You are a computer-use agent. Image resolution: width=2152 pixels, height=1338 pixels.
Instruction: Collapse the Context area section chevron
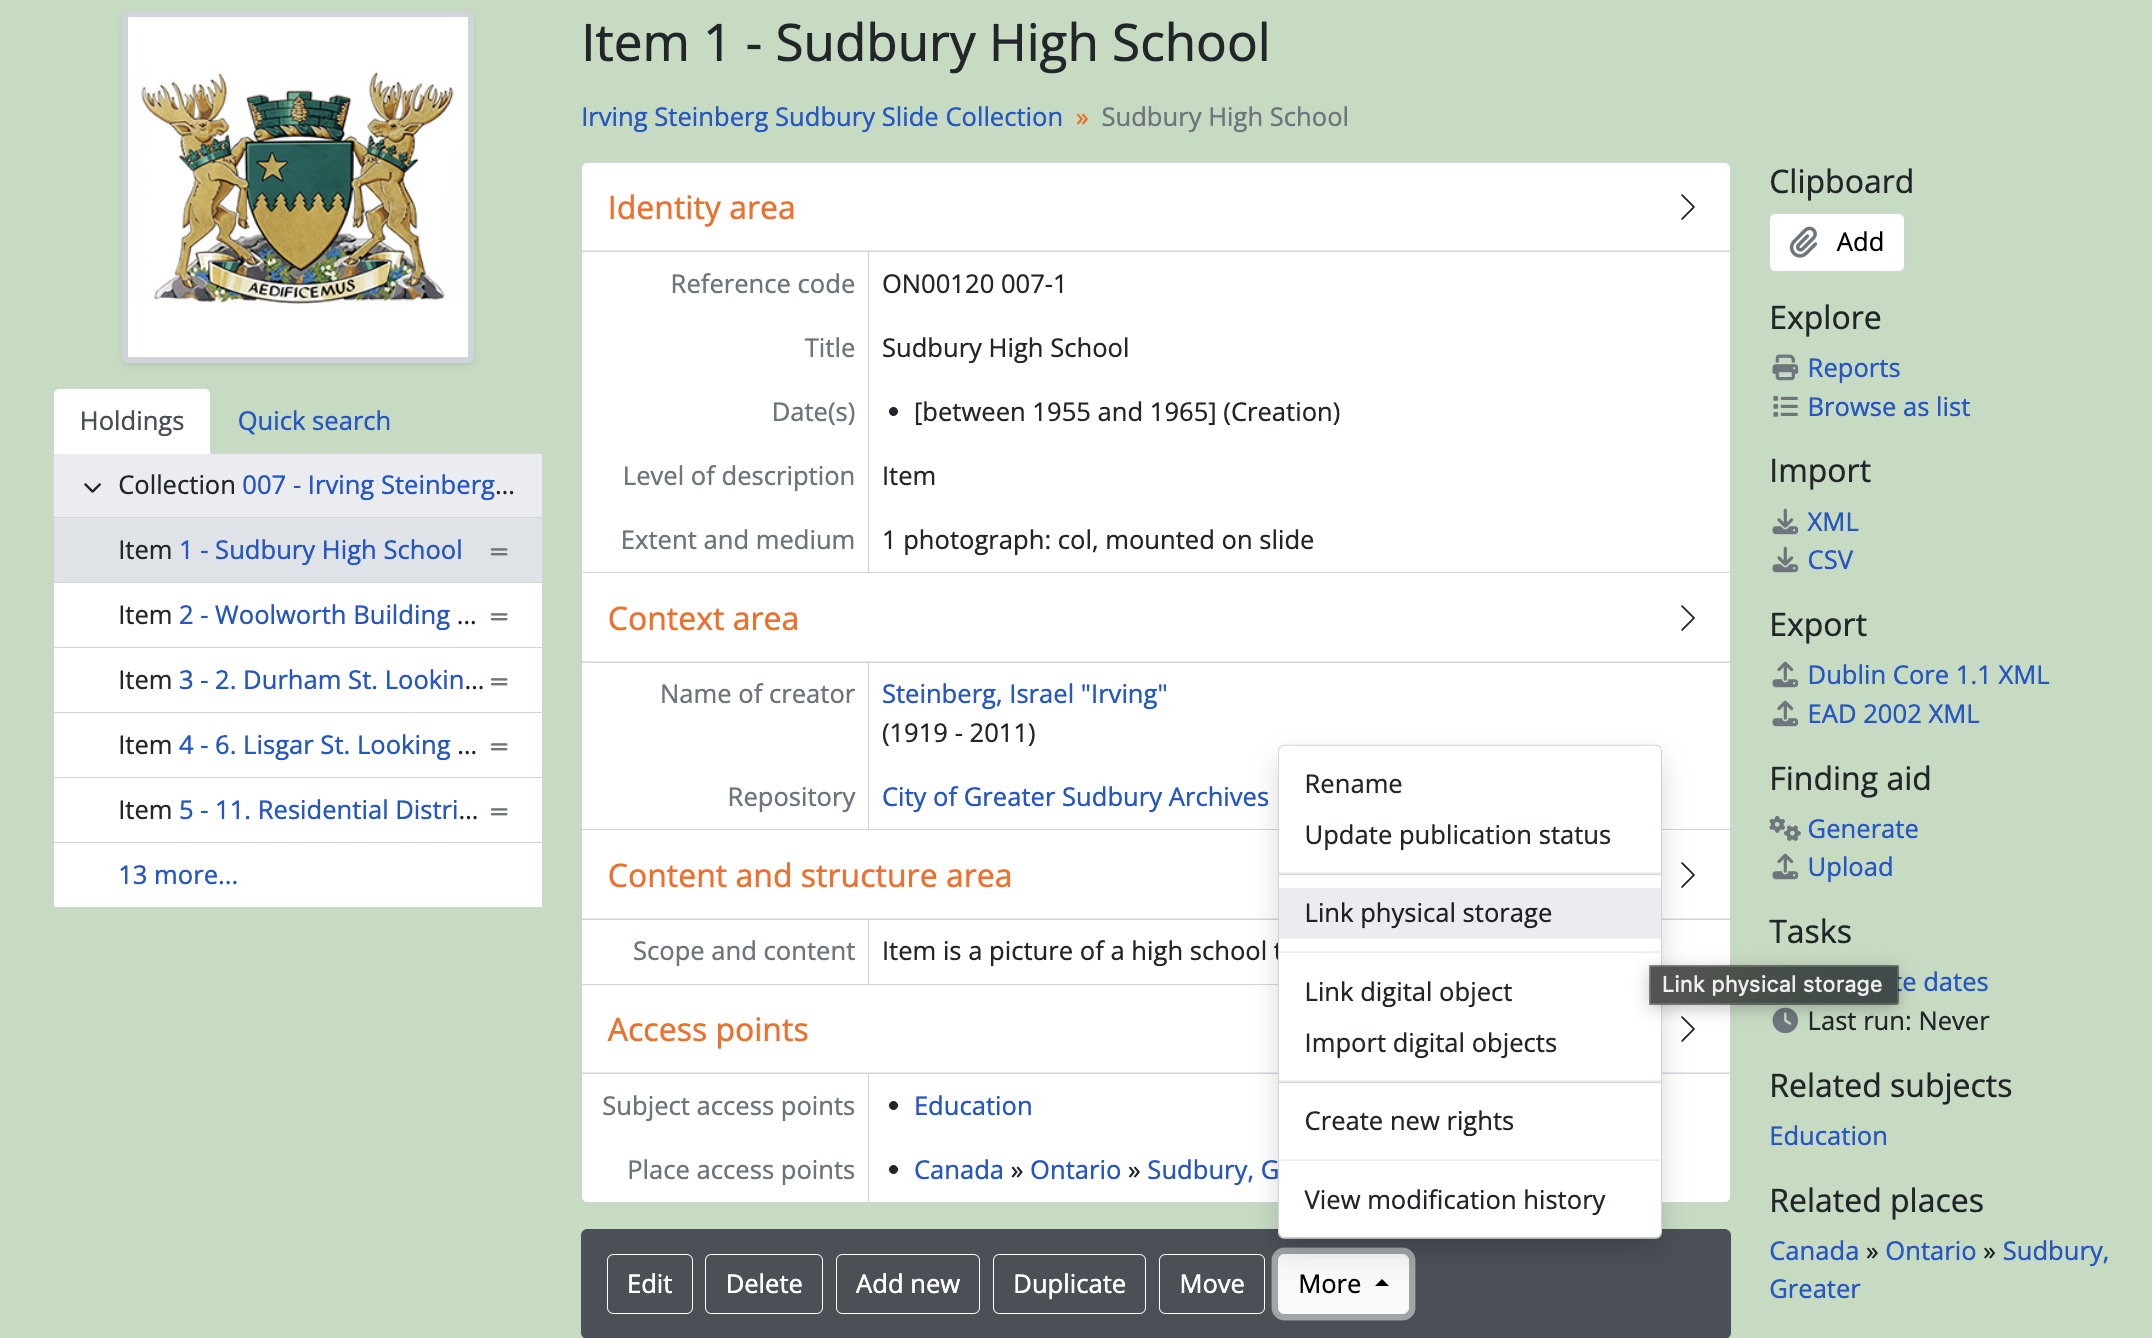point(1687,618)
